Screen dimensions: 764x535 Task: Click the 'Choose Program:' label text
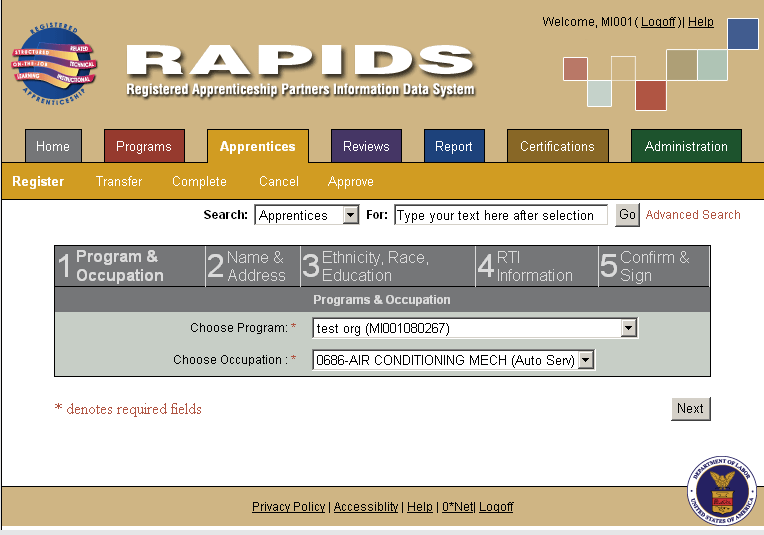click(x=239, y=328)
